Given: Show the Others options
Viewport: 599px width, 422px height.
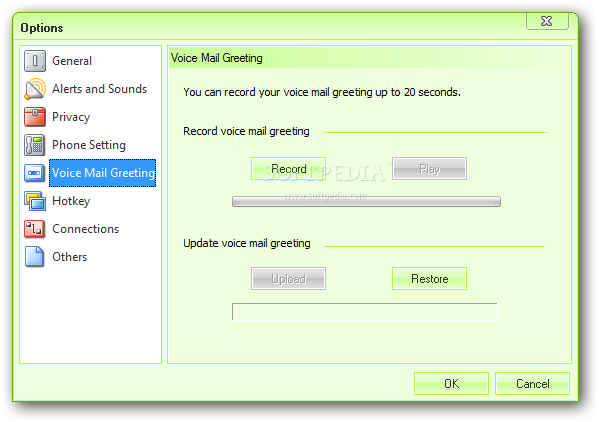Looking at the screenshot, I should 70,257.
